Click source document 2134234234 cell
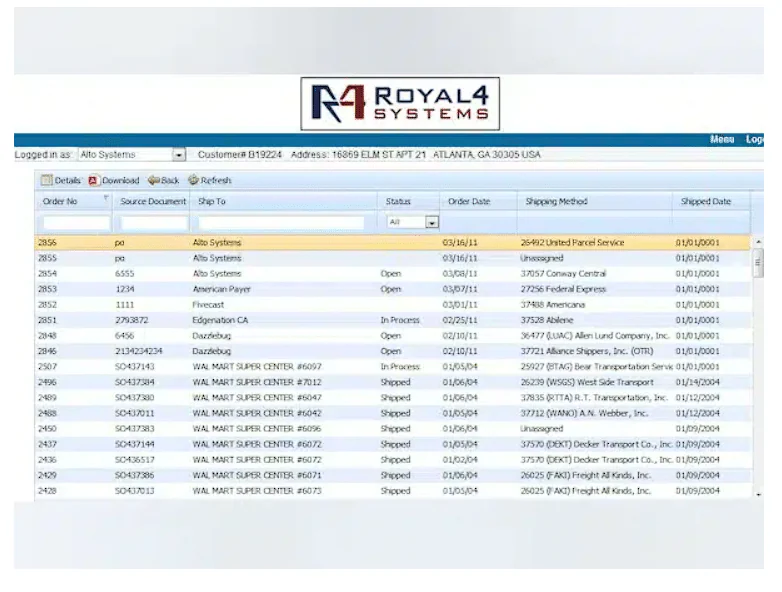This screenshot has width=782, height=592. coord(139,351)
